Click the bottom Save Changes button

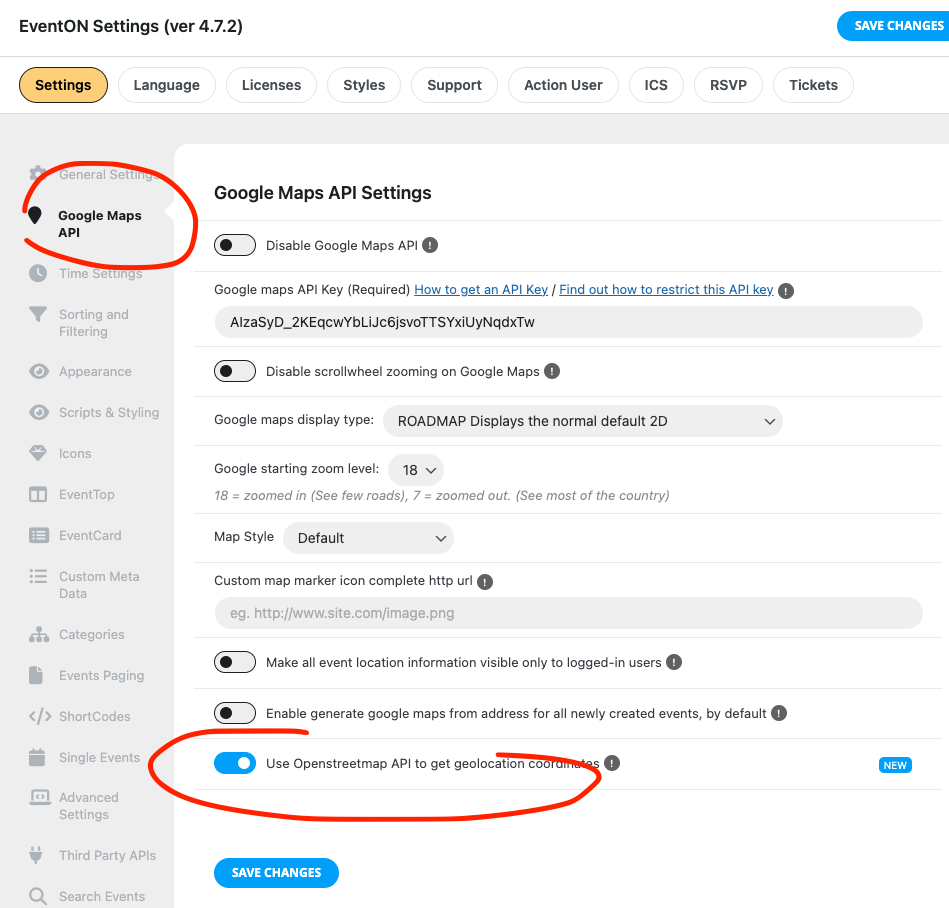click(x=276, y=873)
